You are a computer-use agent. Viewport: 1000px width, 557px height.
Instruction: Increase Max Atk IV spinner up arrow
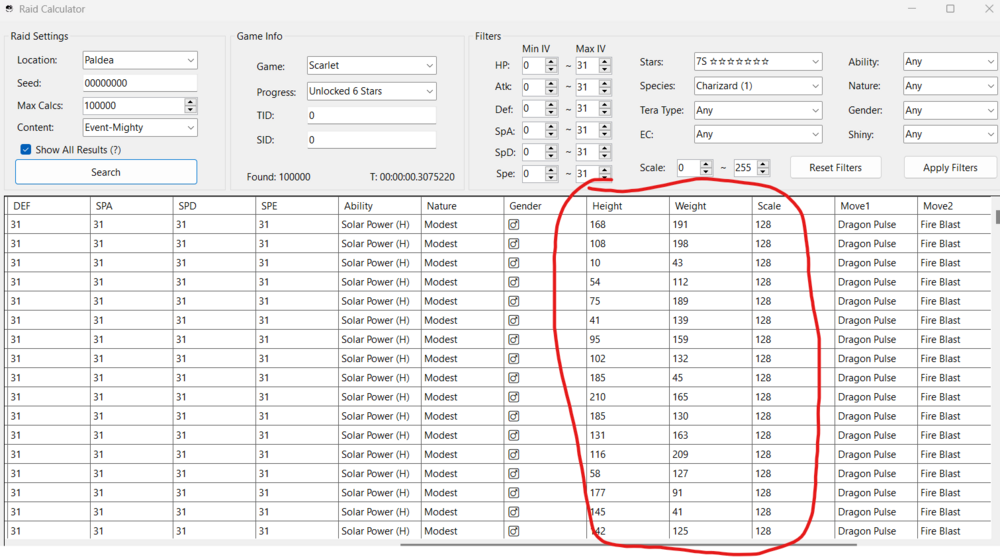click(x=605, y=83)
